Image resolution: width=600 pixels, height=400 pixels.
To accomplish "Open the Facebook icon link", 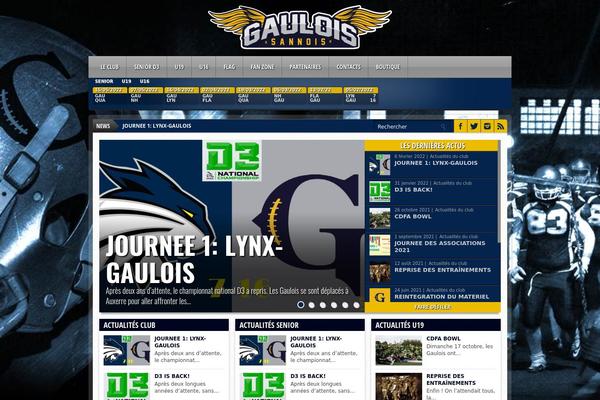I will click(x=460, y=126).
